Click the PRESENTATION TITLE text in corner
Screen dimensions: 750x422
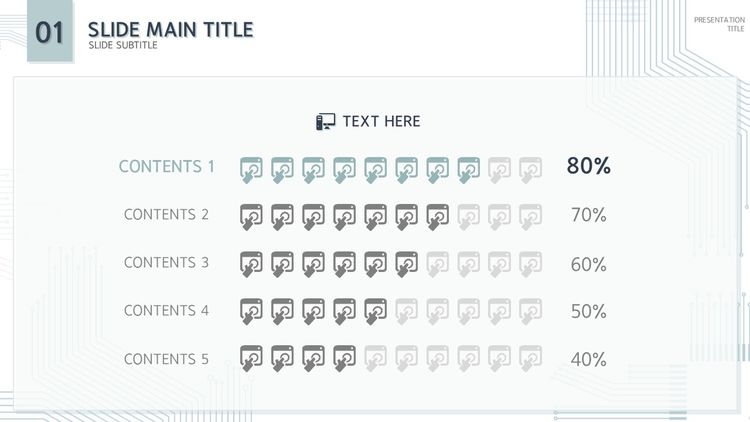point(719,24)
